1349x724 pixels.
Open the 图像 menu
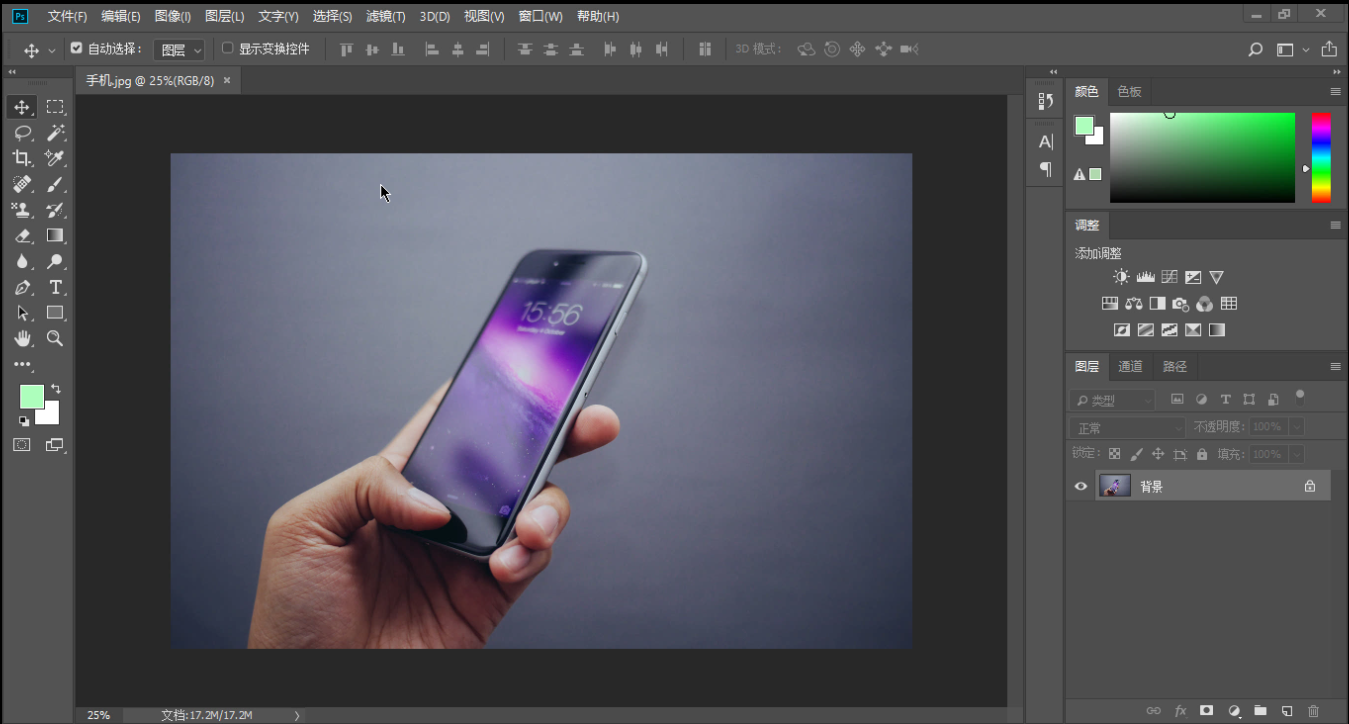click(173, 17)
